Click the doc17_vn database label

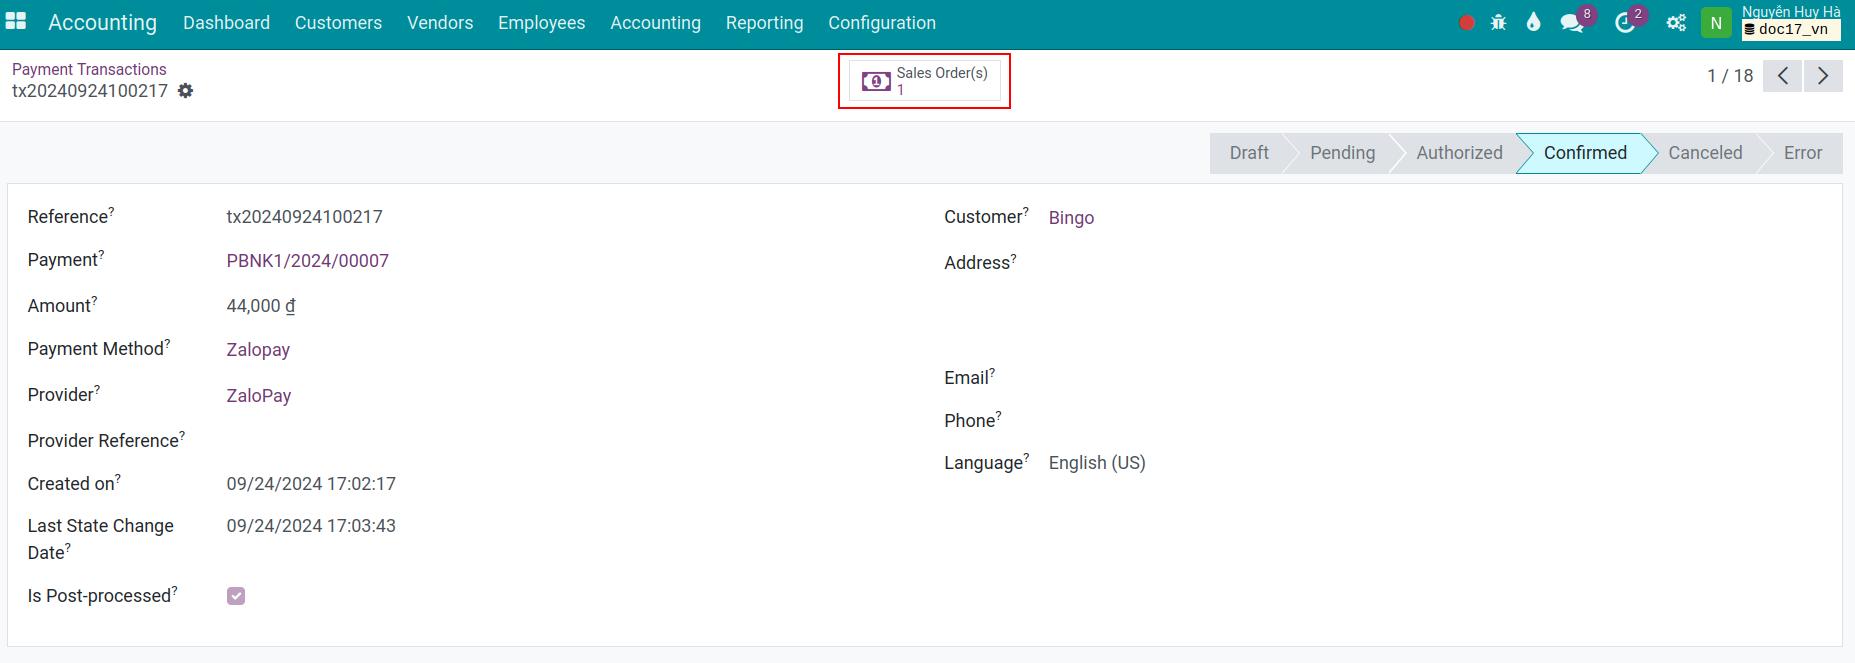tap(1791, 30)
